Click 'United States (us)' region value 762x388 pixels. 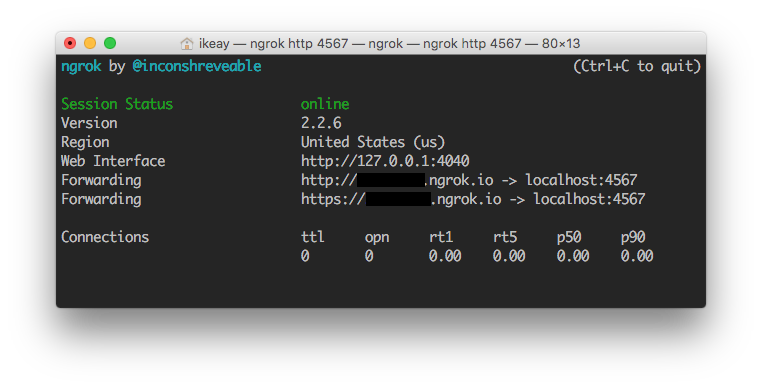tap(373, 142)
